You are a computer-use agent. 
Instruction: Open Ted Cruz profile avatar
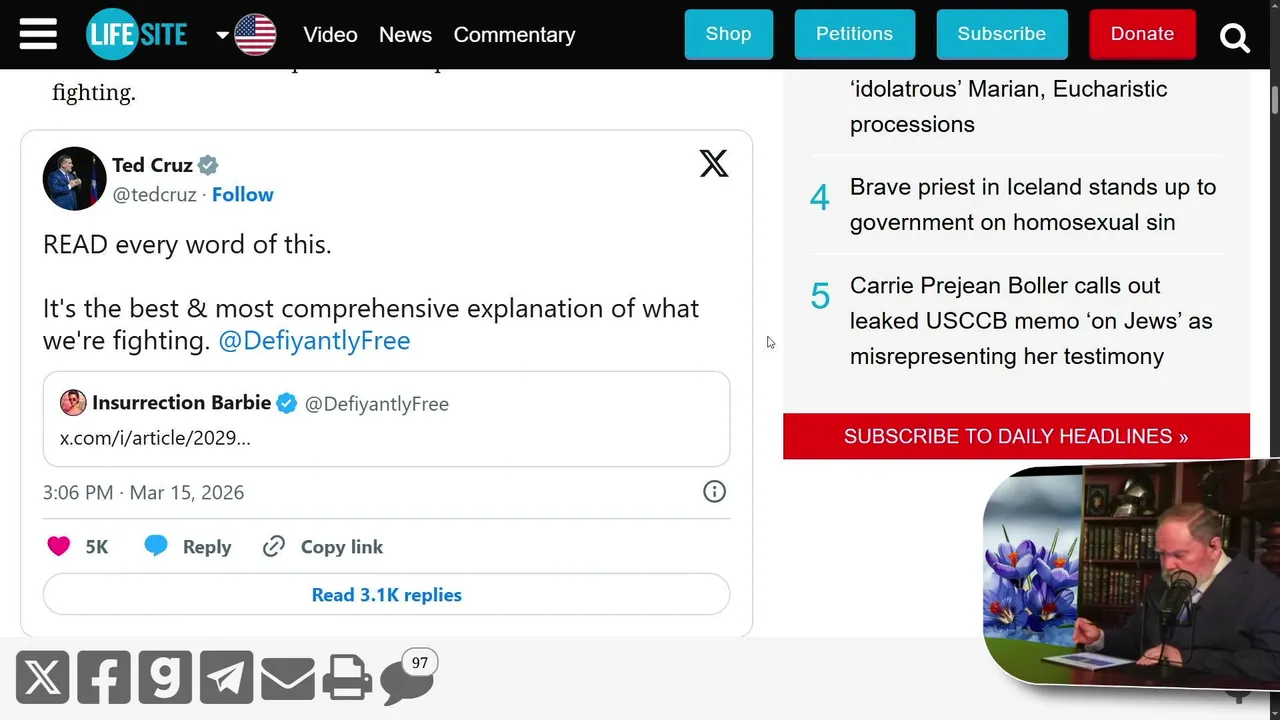(74, 179)
